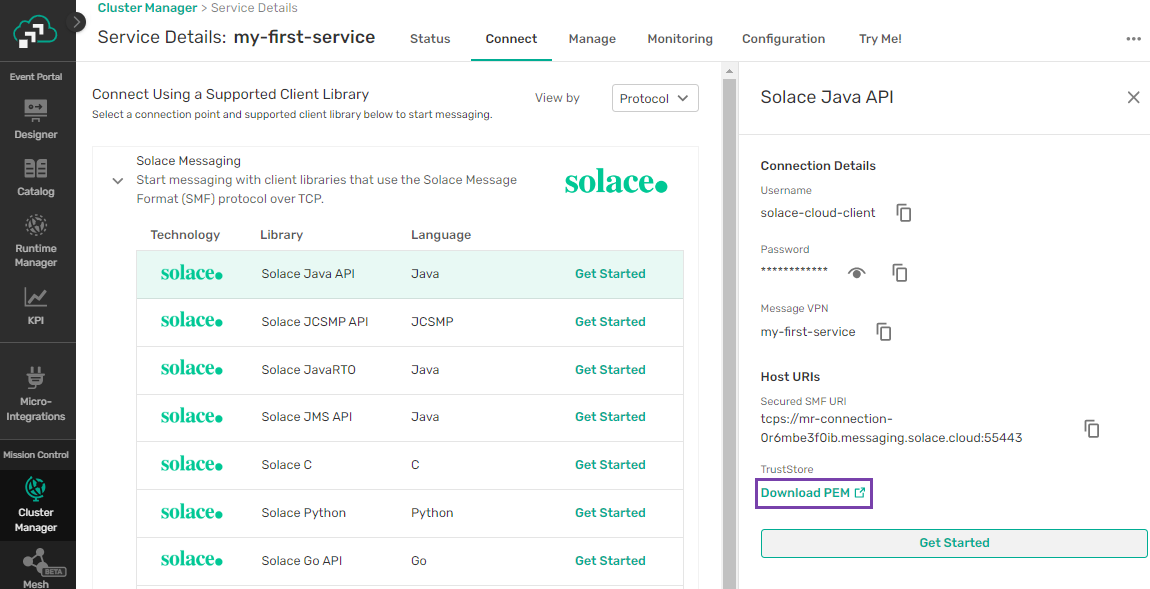
Task: Click Get Started button in Java API panel
Action: [954, 543]
